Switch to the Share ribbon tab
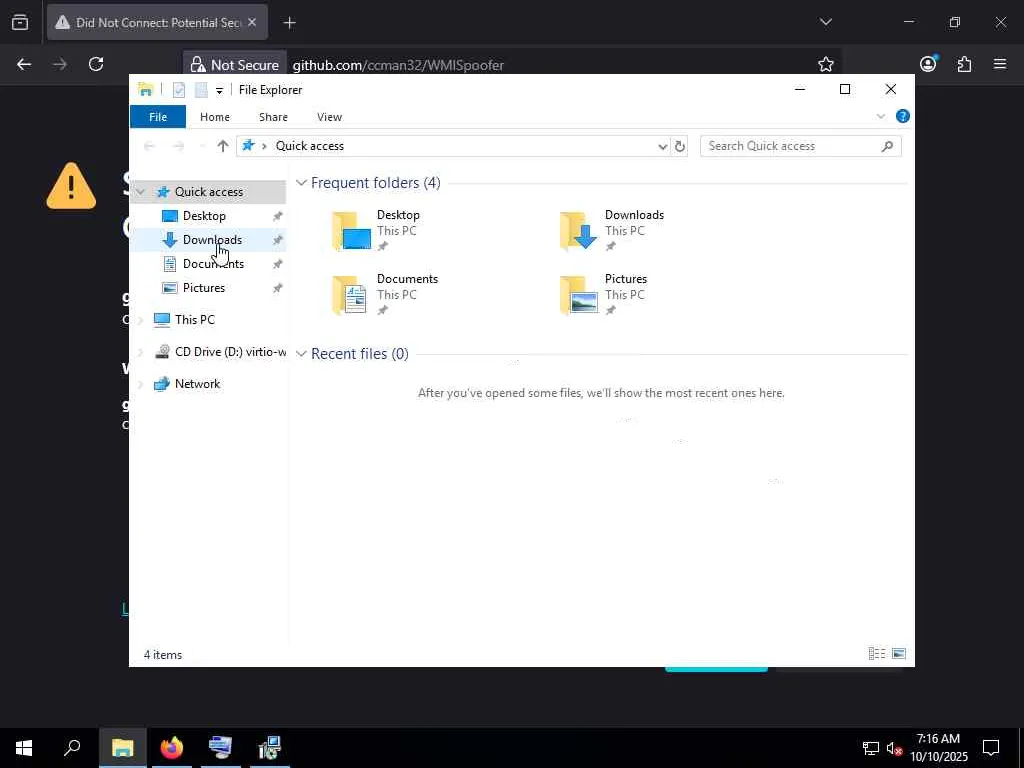 coord(273,117)
